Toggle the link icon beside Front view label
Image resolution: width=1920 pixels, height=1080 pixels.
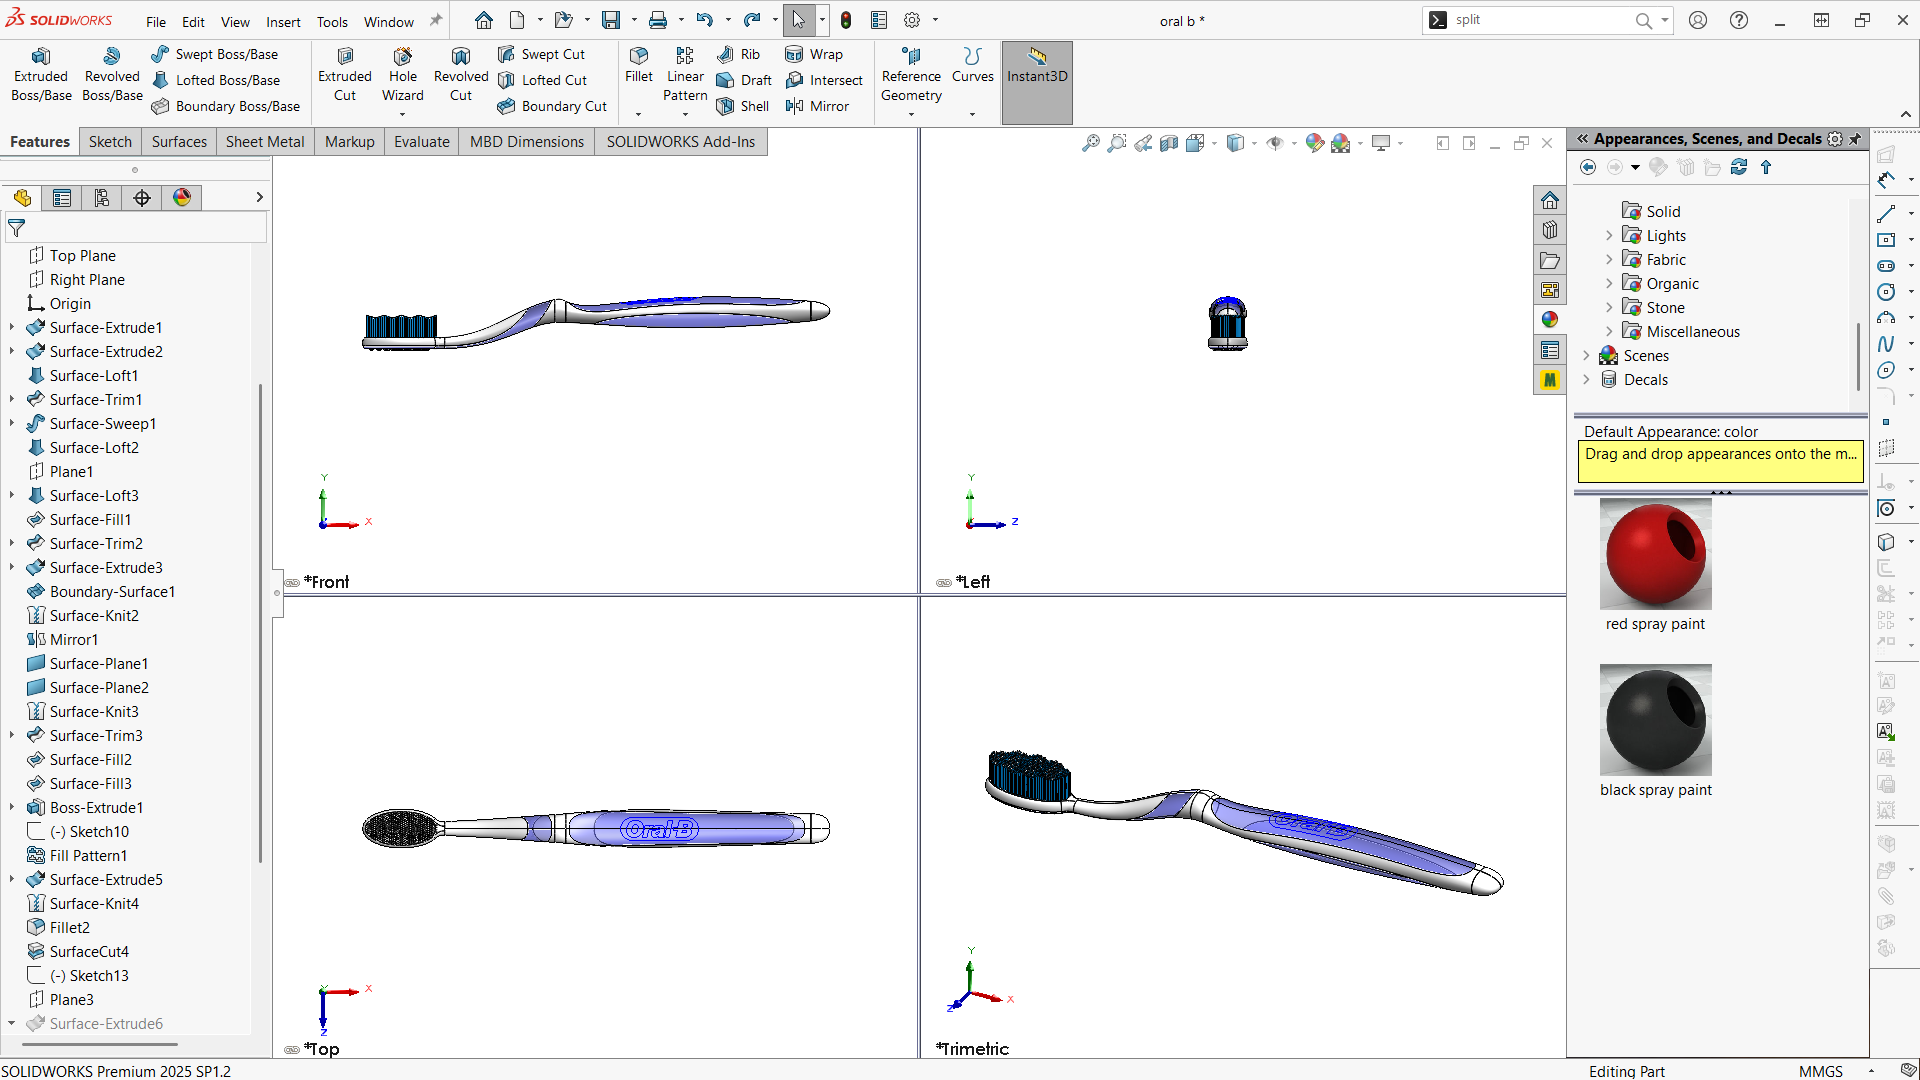(292, 583)
